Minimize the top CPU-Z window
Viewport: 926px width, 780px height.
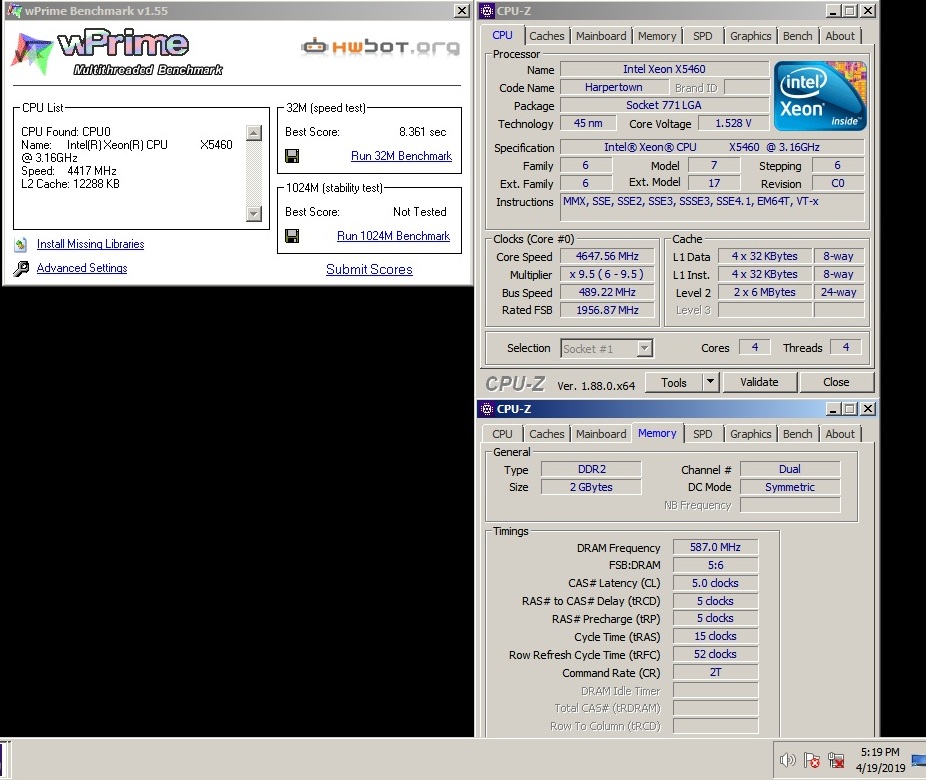click(x=833, y=11)
